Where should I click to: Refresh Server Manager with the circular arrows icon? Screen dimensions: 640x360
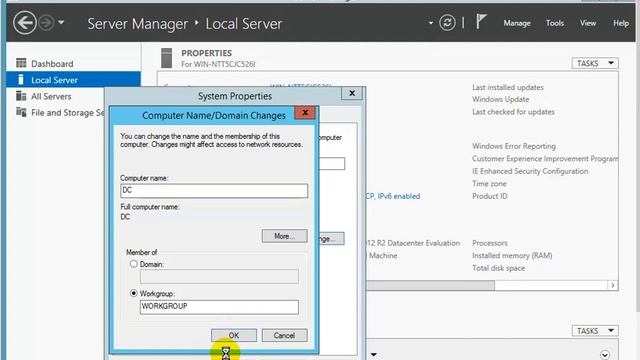[x=447, y=22]
